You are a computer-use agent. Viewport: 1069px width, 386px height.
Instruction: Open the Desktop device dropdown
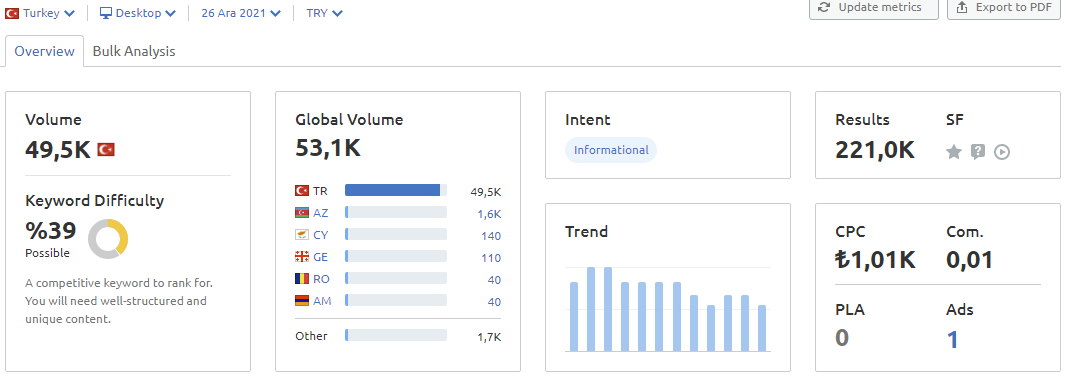pos(138,13)
